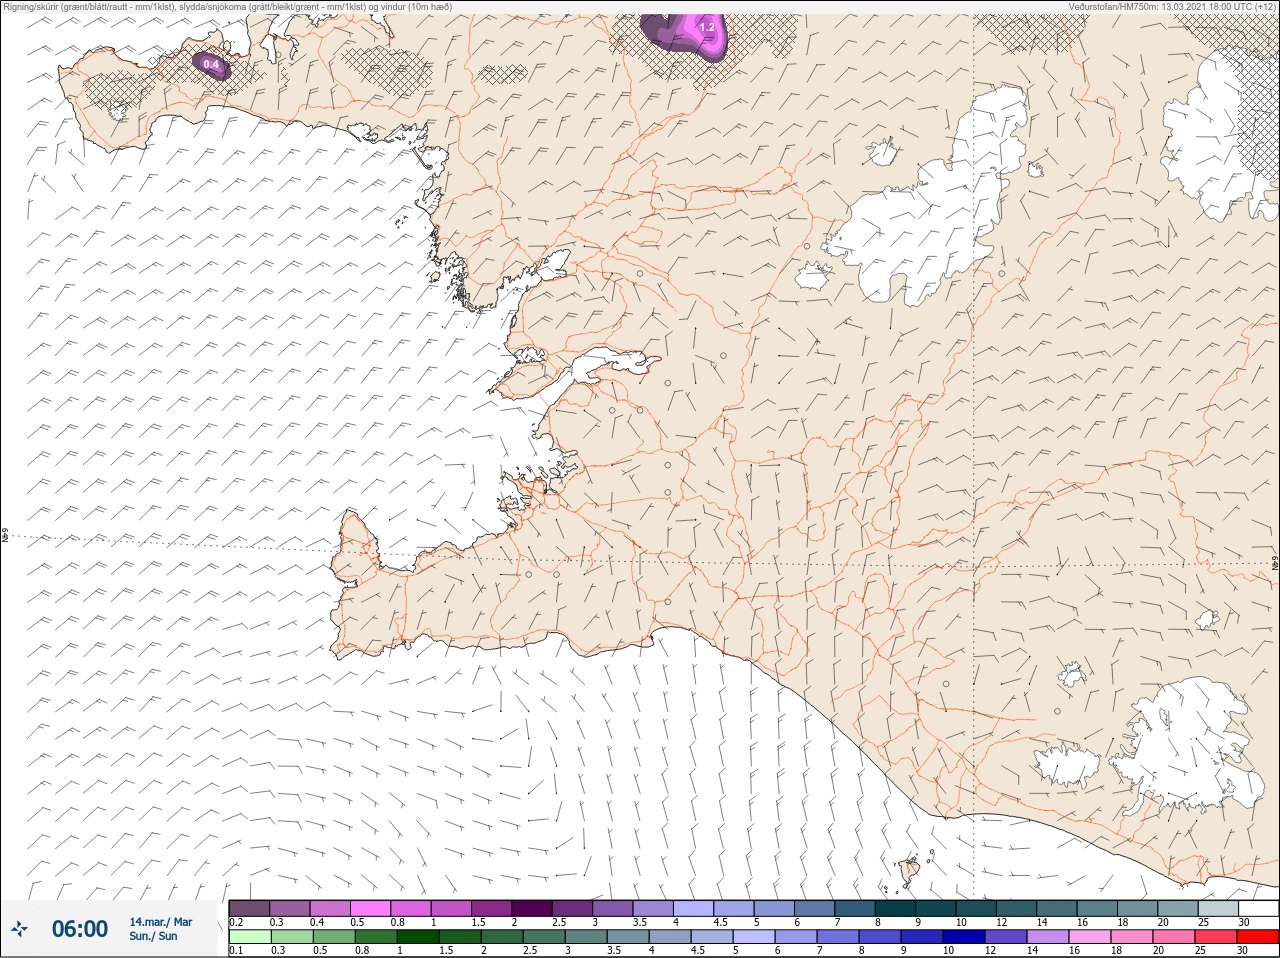Pick the dusky mauve 0.2 swatch, upper scale

coord(249,908)
